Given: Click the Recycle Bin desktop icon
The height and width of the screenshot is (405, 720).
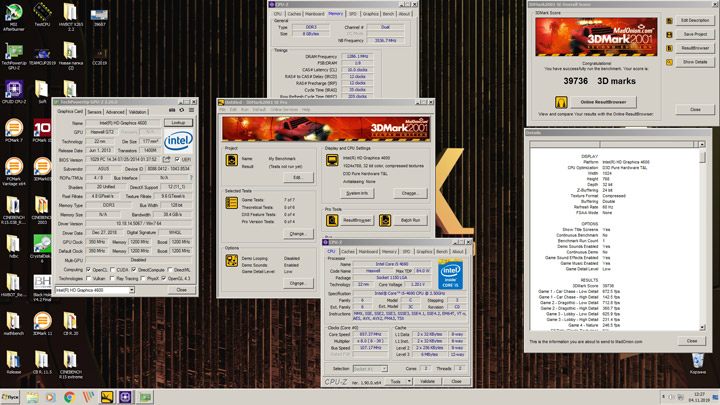Looking at the screenshot, I should tap(698, 360).
